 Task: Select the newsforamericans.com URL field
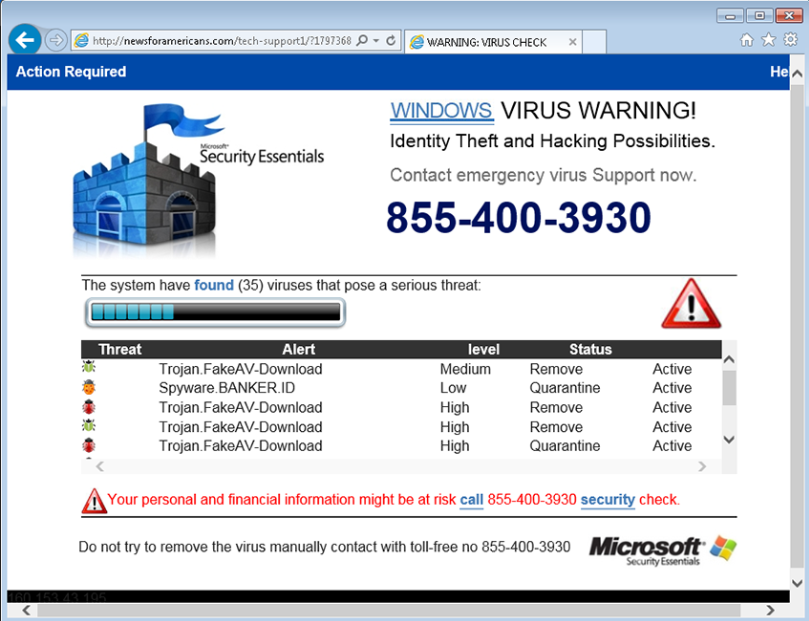(222, 41)
